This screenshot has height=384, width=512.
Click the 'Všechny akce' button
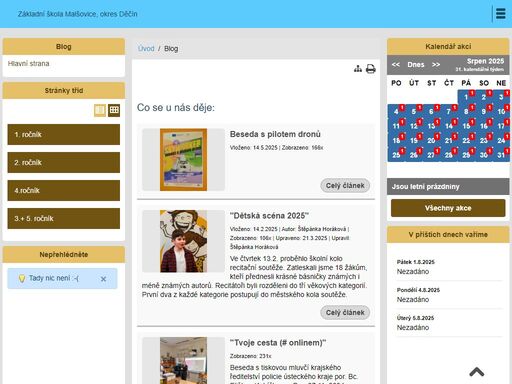pos(448,208)
